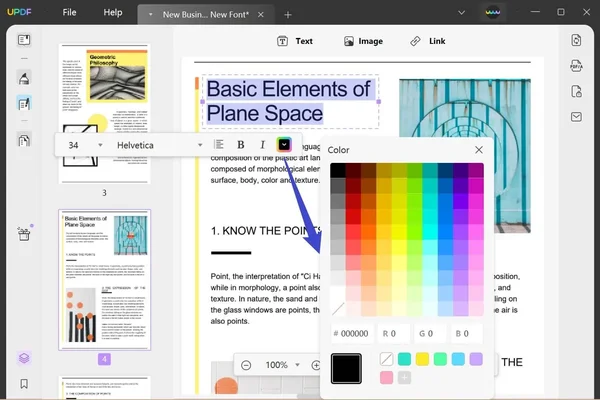
Task: Click the Text tool button
Action: click(295, 41)
